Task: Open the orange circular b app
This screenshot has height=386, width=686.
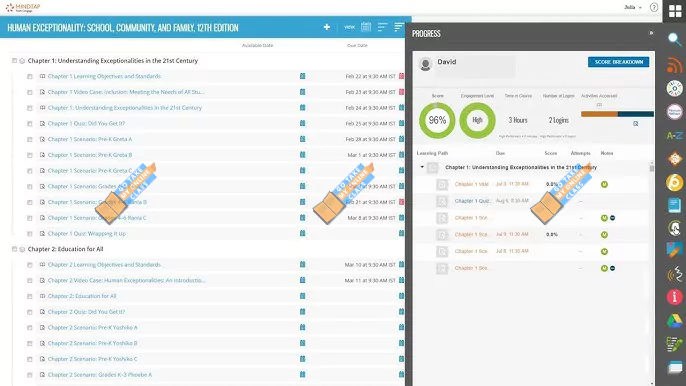Action: point(674,182)
